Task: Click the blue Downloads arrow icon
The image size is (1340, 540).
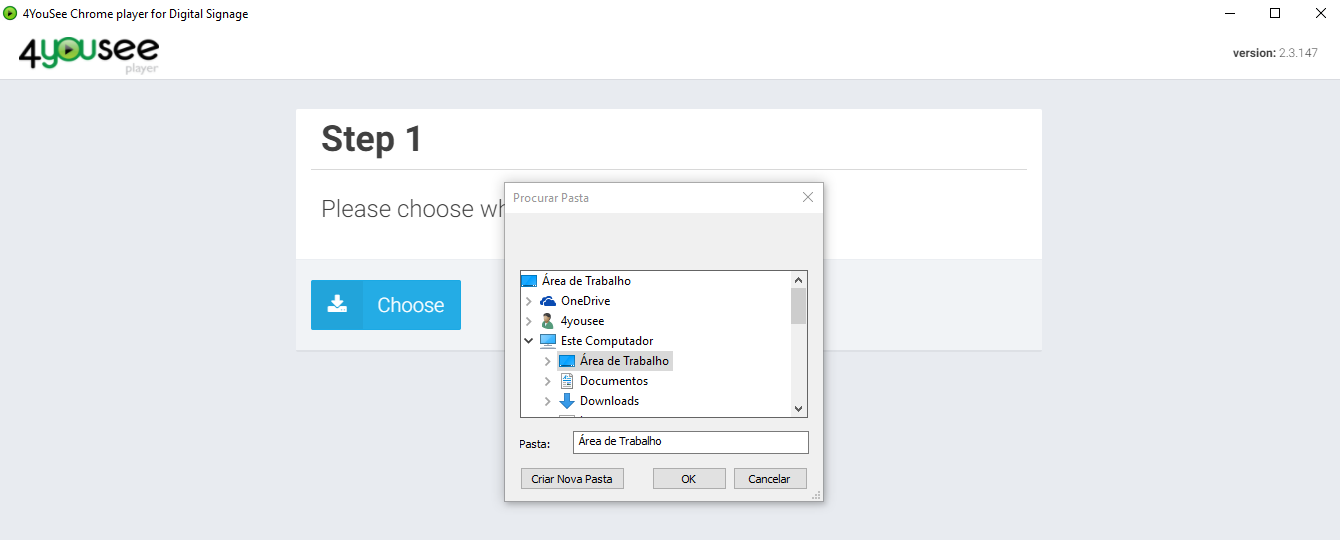Action: pos(567,401)
